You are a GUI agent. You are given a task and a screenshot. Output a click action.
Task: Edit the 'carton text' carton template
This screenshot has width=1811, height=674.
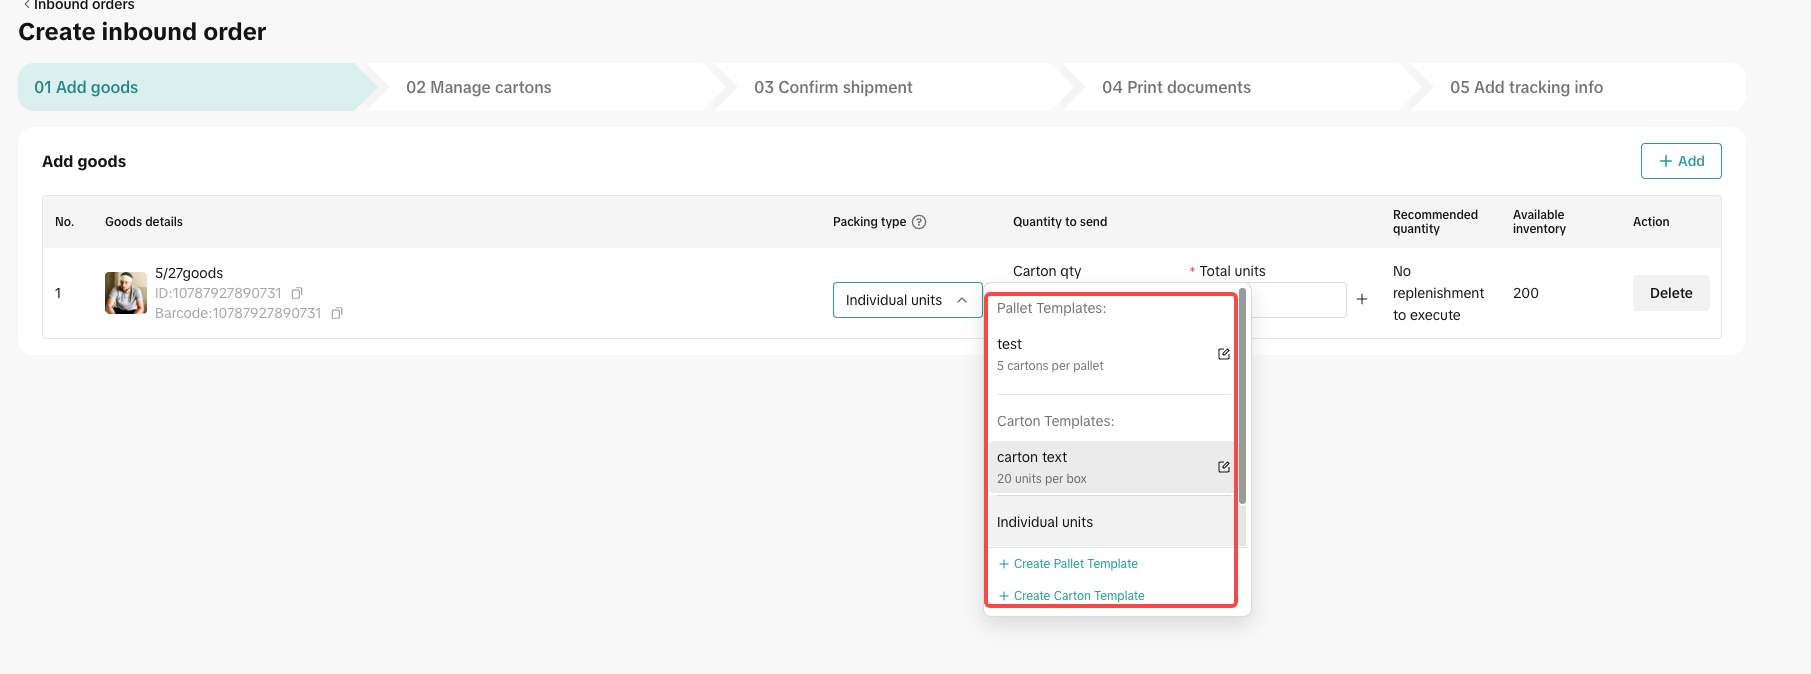pos(1223,467)
